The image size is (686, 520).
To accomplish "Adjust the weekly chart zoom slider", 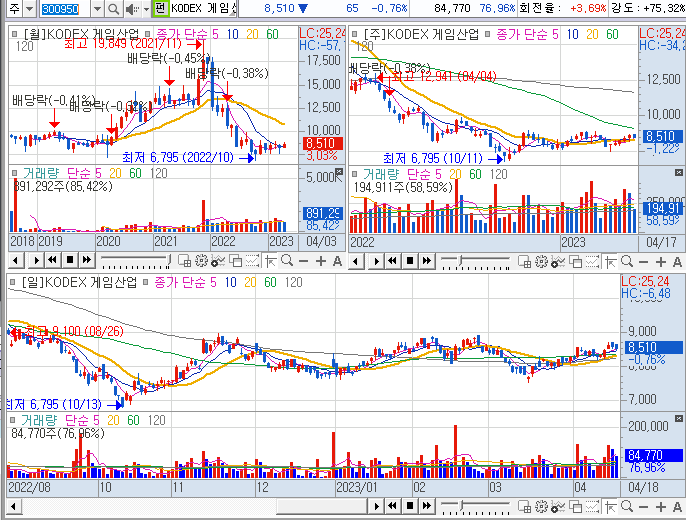I will tap(476, 262).
